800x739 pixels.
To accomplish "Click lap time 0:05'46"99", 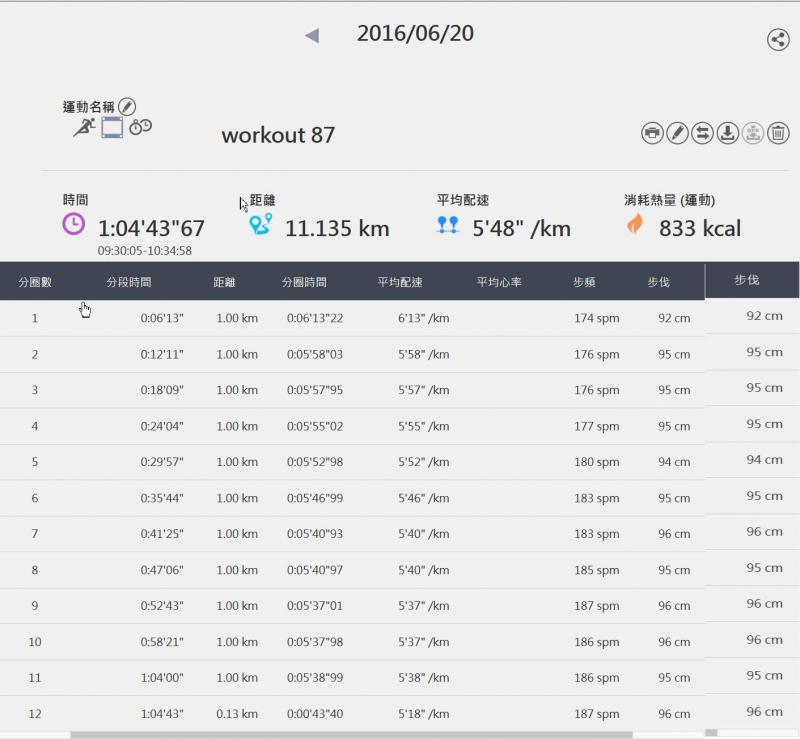I will click(x=315, y=498).
